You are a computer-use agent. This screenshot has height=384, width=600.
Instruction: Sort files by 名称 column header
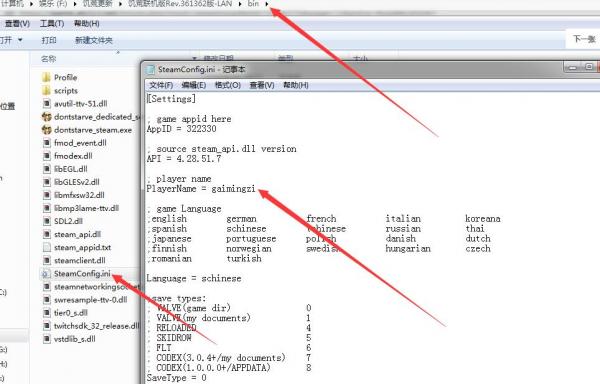pyautogui.click(x=49, y=59)
